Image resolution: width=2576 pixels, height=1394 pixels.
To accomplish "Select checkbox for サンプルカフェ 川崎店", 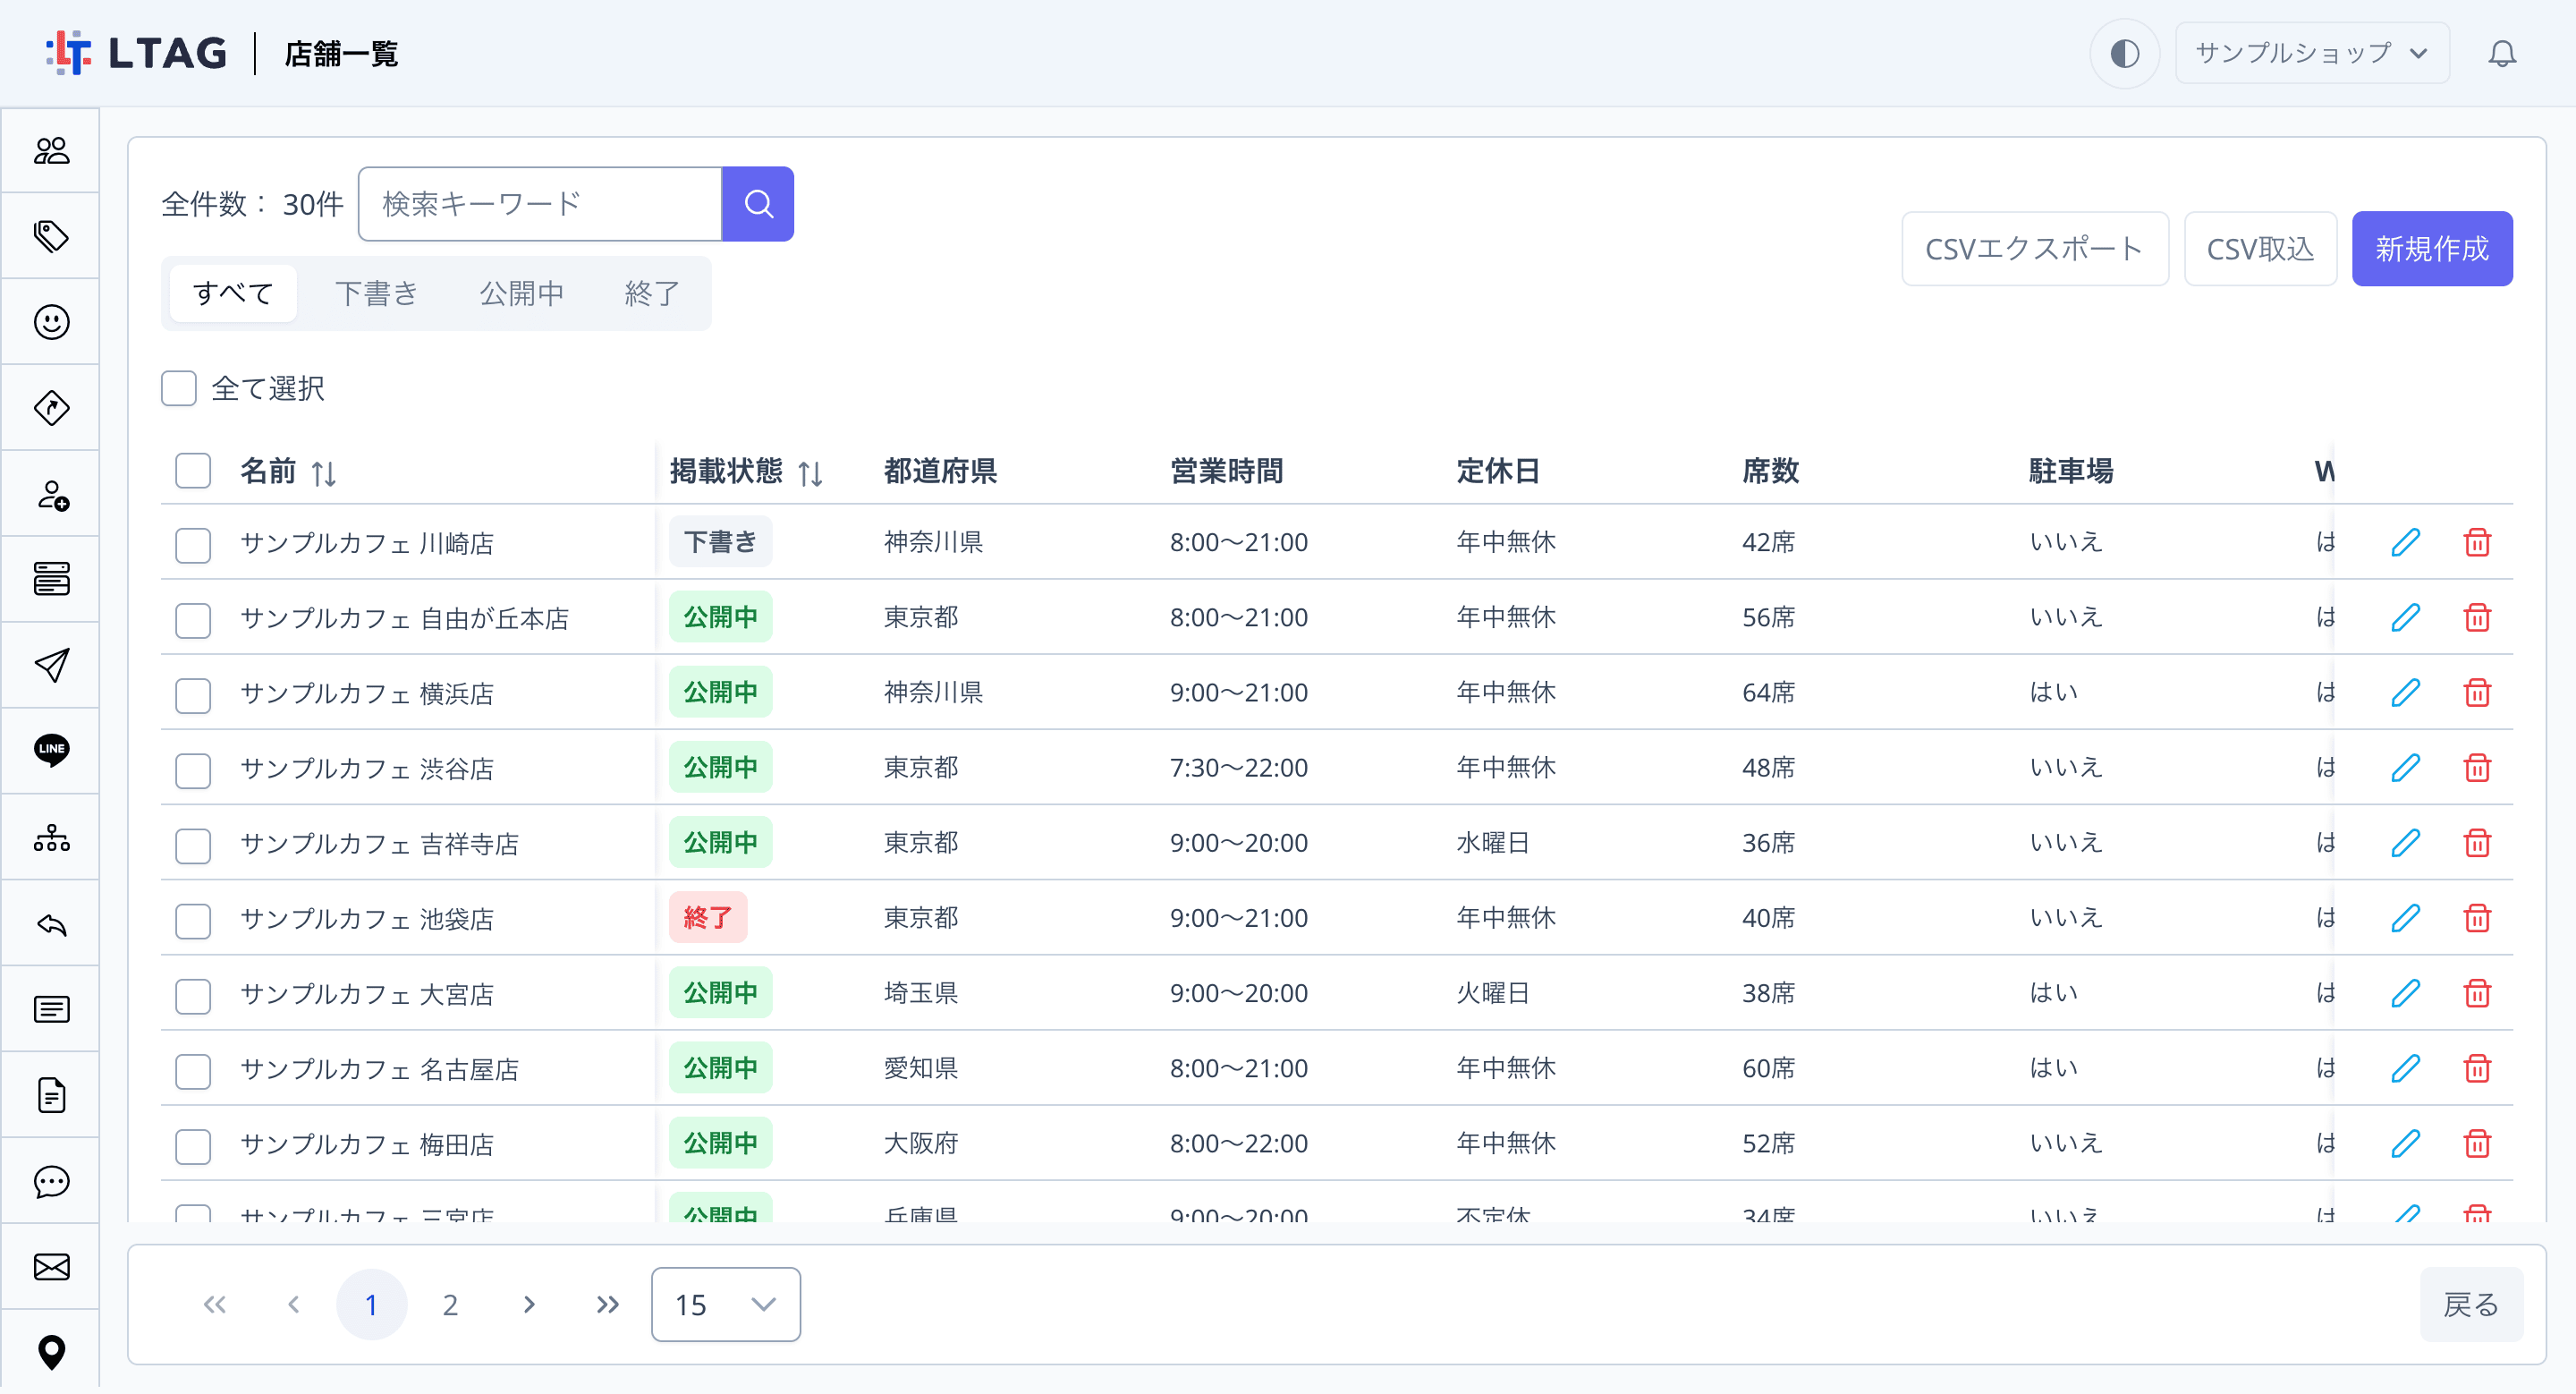I will [193, 544].
